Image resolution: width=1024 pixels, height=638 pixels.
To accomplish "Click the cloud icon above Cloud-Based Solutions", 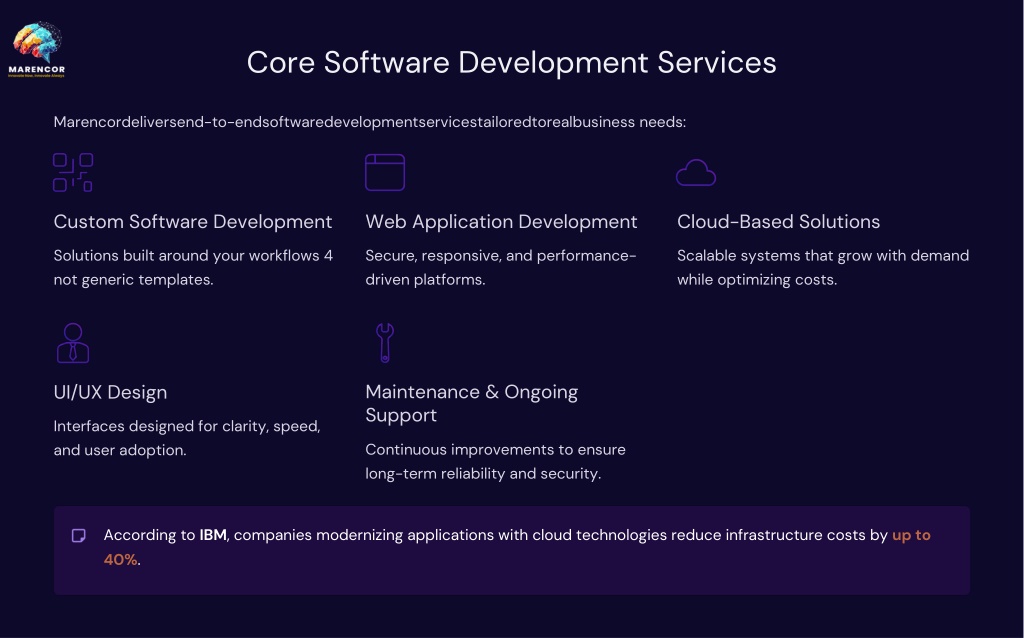I will click(696, 173).
